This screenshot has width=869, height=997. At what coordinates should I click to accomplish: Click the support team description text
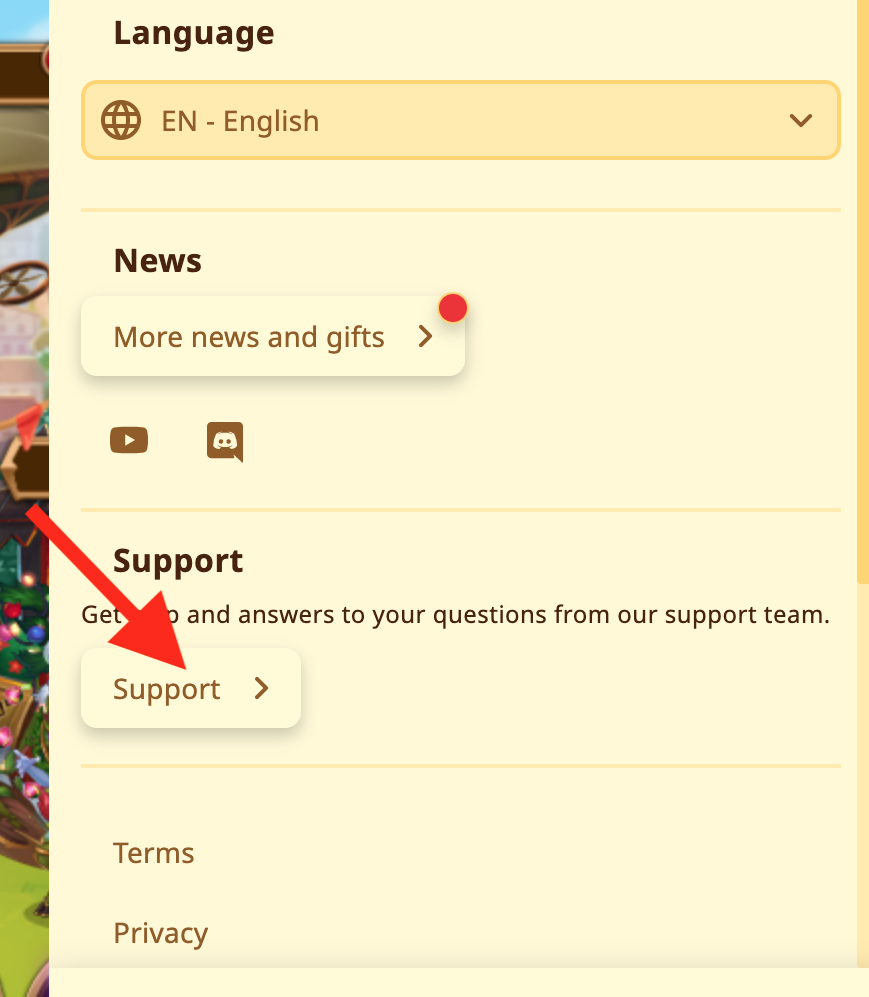pyautogui.click(x=456, y=615)
